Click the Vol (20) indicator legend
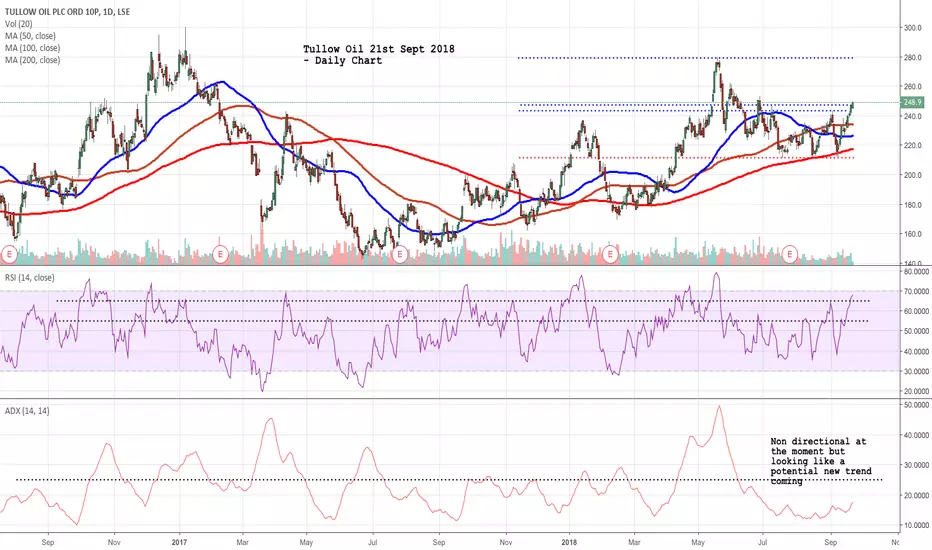Viewport: 932px width, 550px height. coord(18,24)
